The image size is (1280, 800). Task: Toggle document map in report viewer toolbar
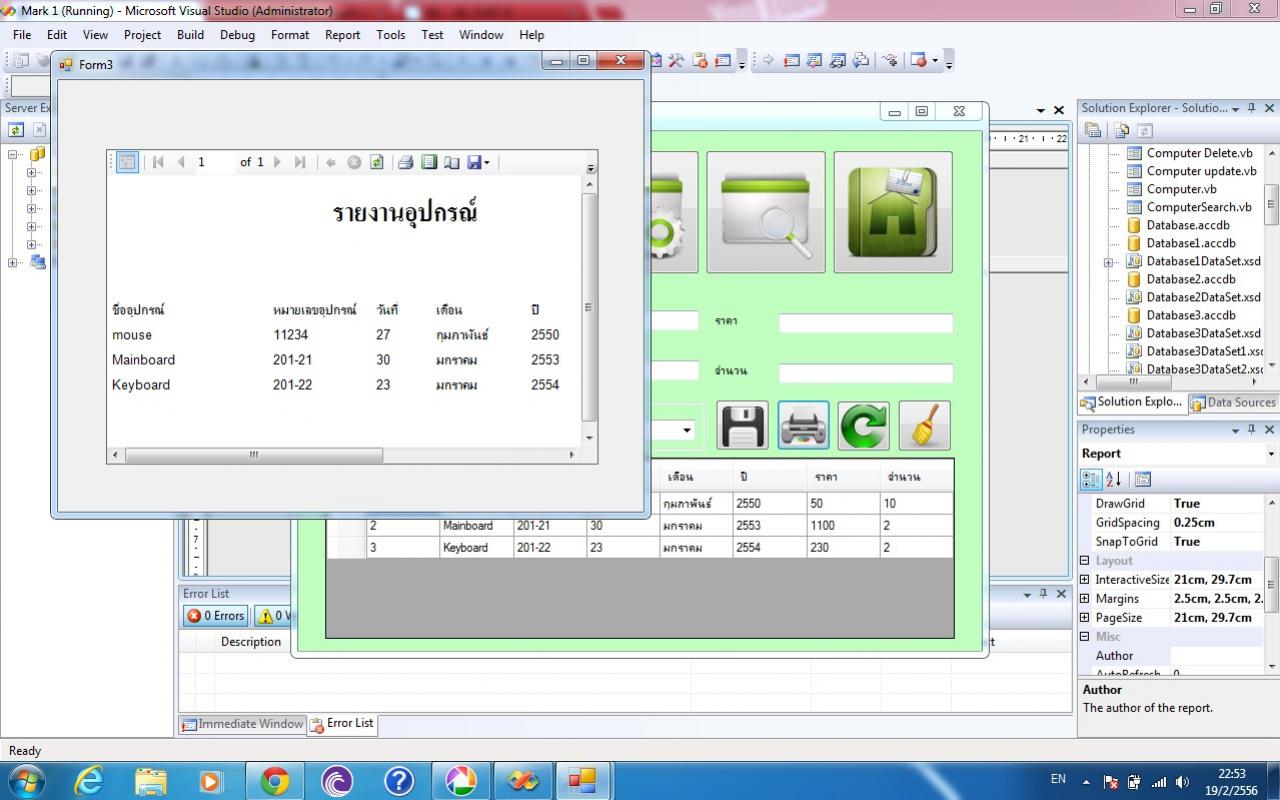[127, 162]
